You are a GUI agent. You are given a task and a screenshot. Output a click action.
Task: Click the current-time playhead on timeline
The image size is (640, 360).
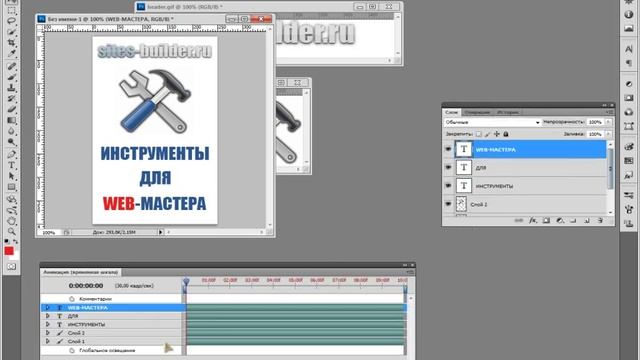pos(186,281)
